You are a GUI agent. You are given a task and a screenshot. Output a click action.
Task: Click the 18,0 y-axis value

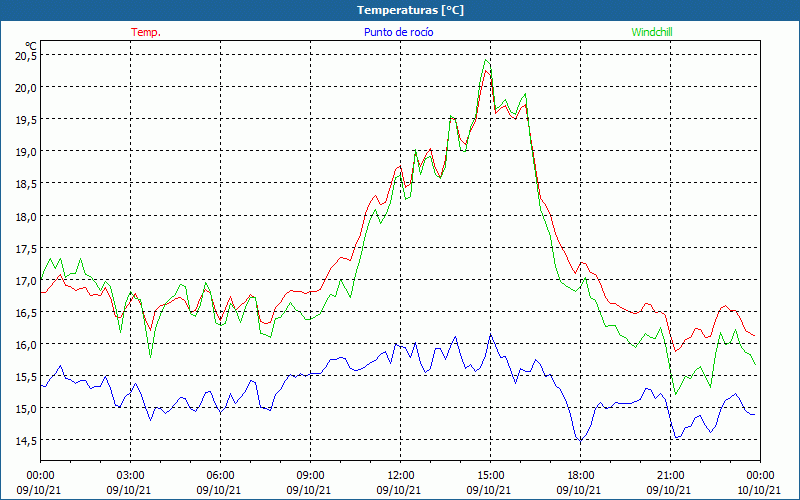pos(26,216)
